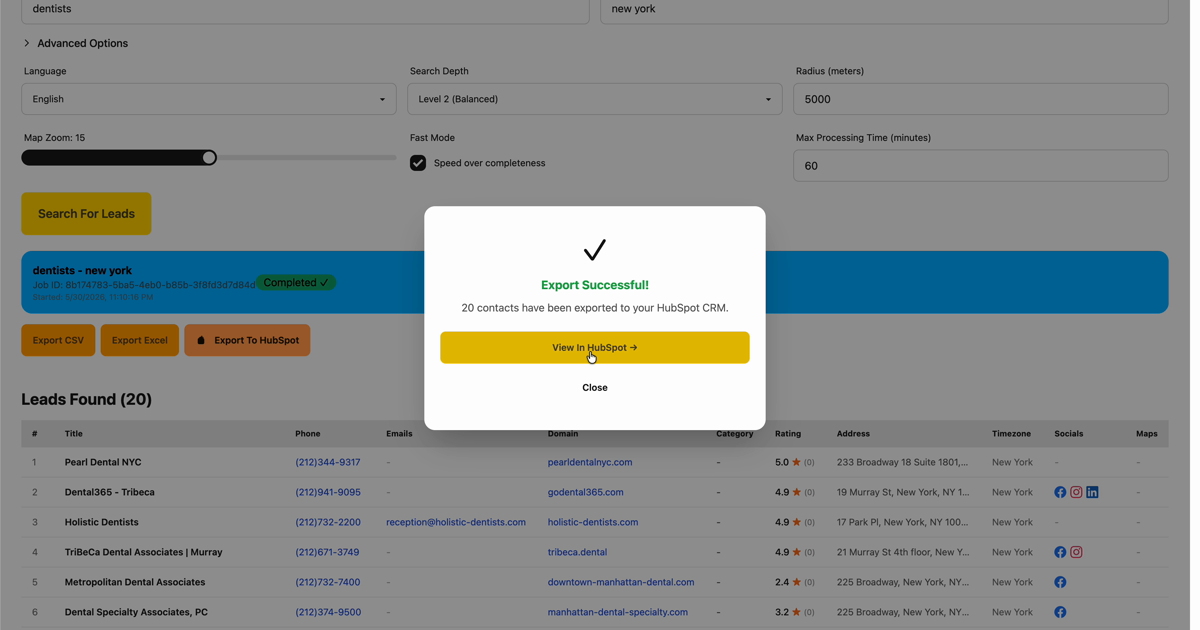
Task: Click reception@holistic-dentists.com email
Action: pyautogui.click(x=456, y=522)
